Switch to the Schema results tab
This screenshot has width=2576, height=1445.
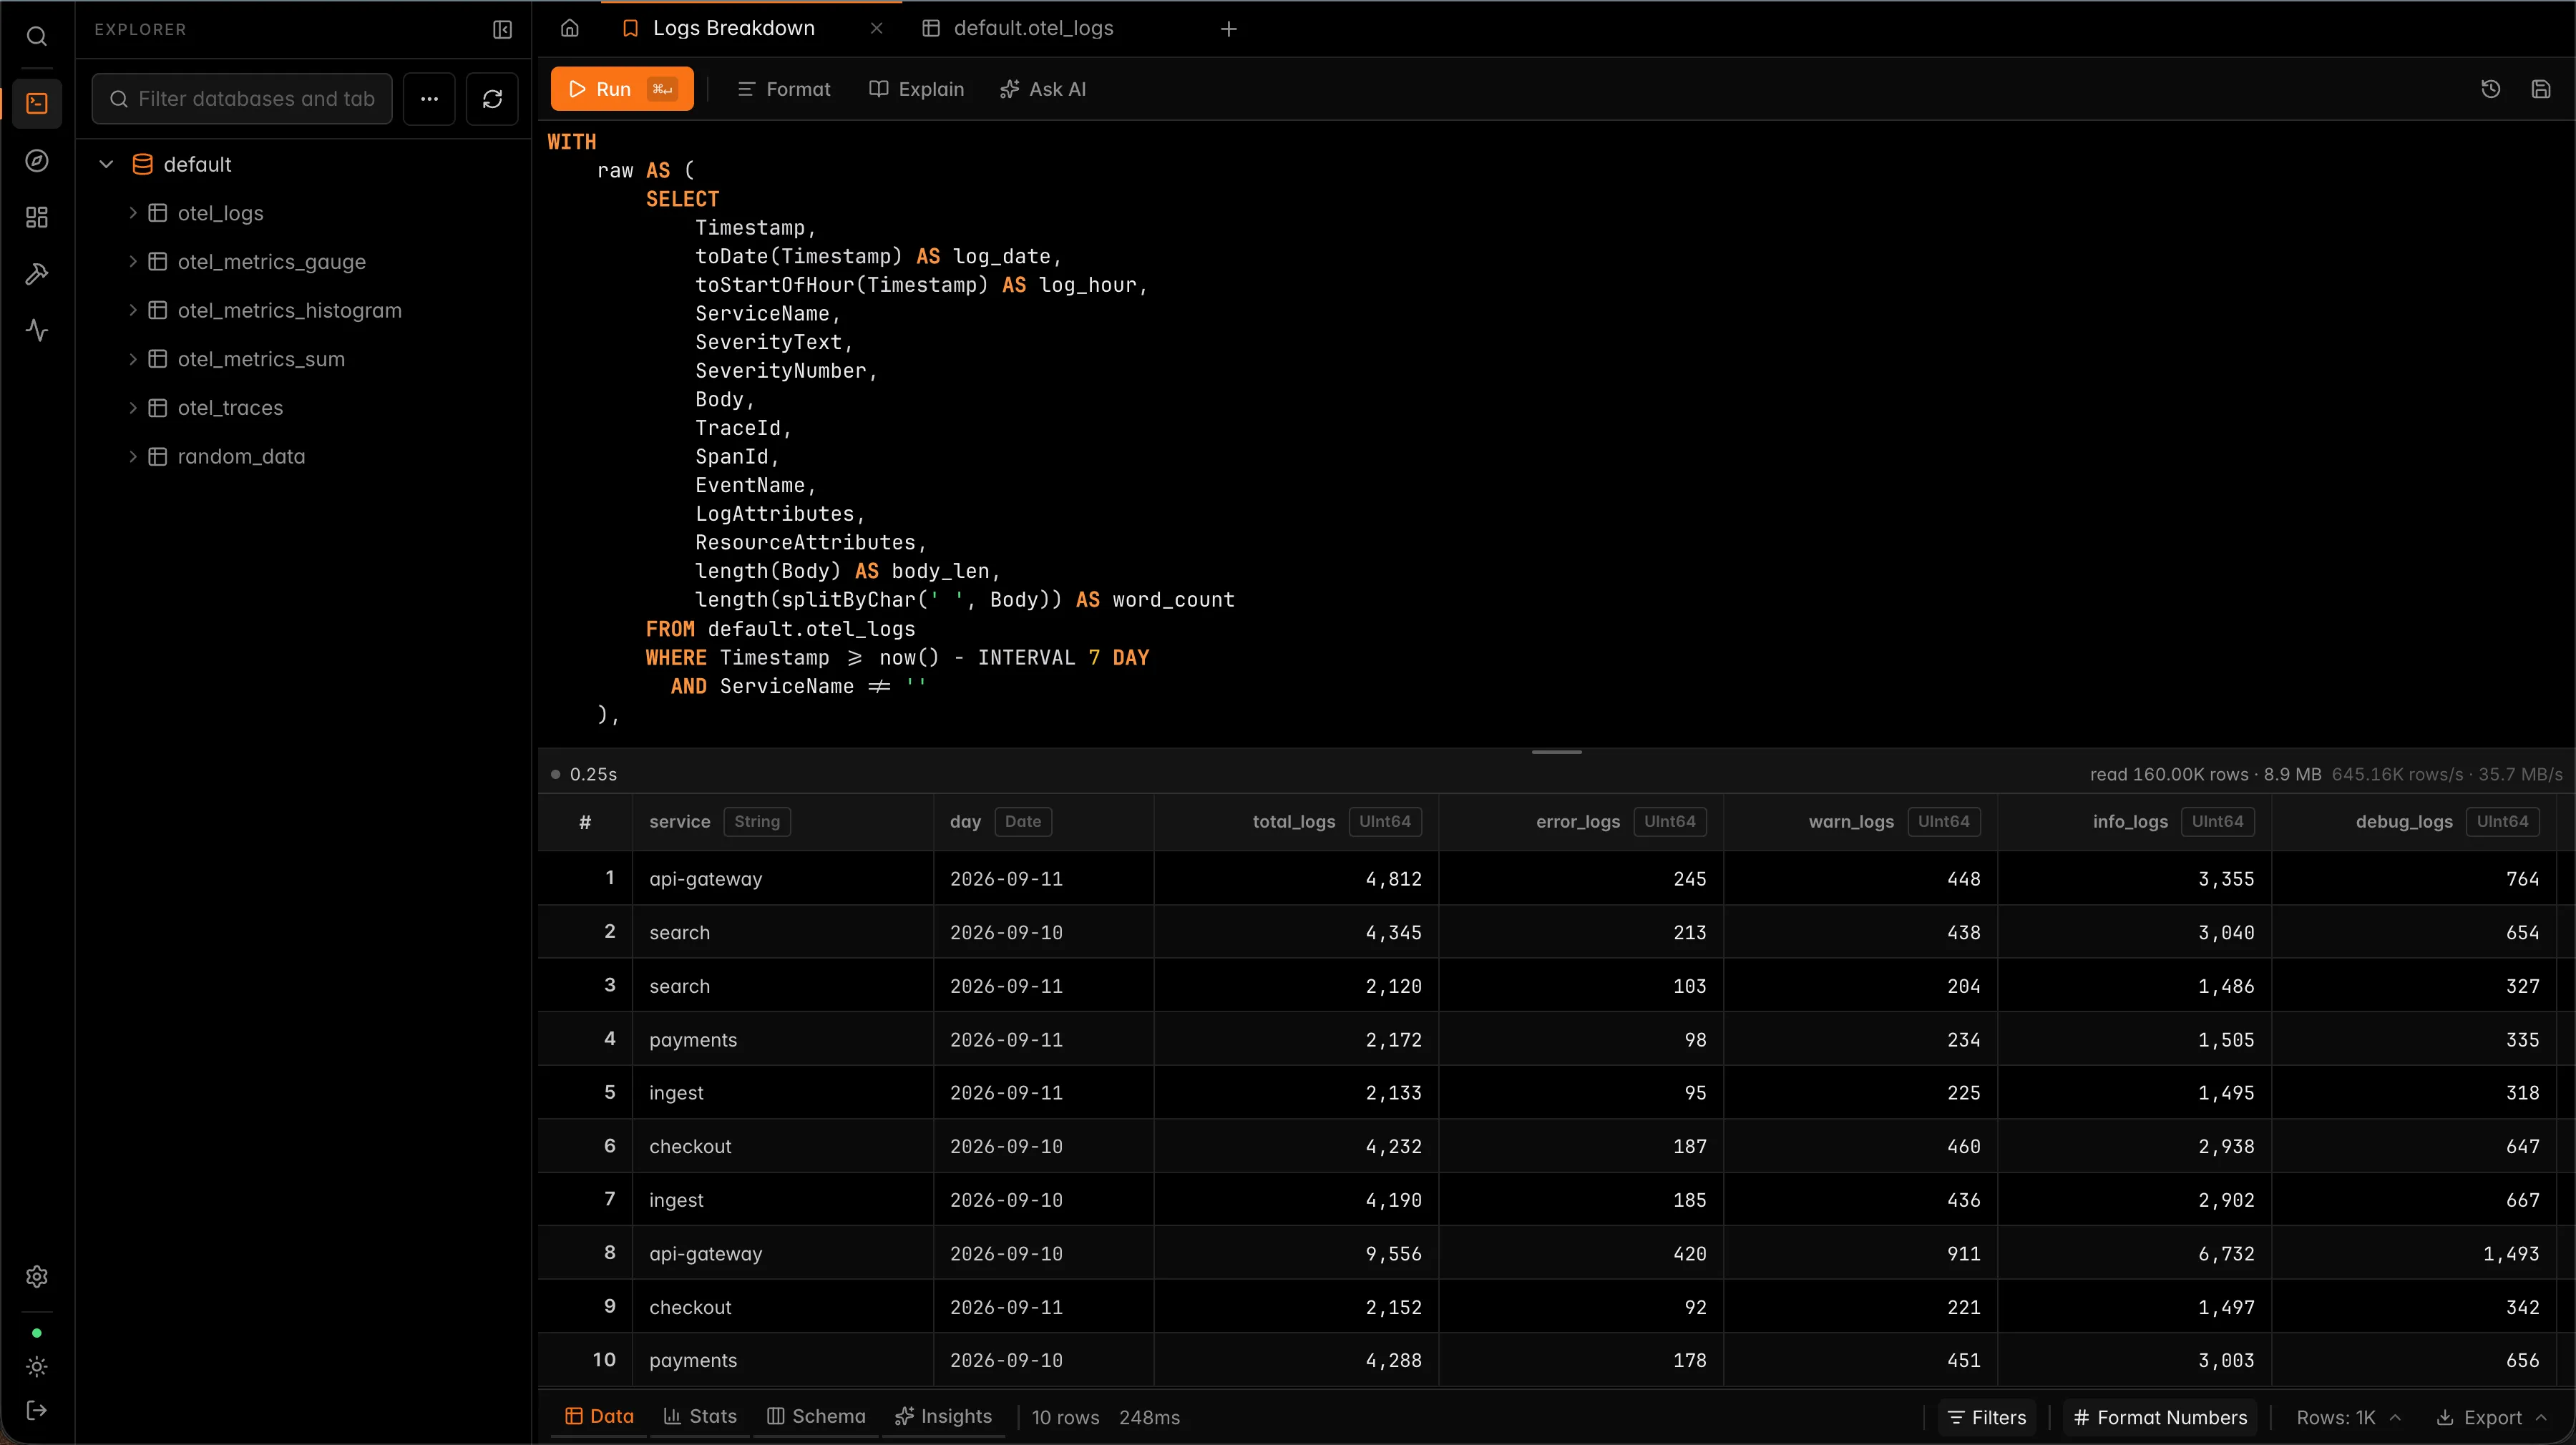click(x=816, y=1416)
